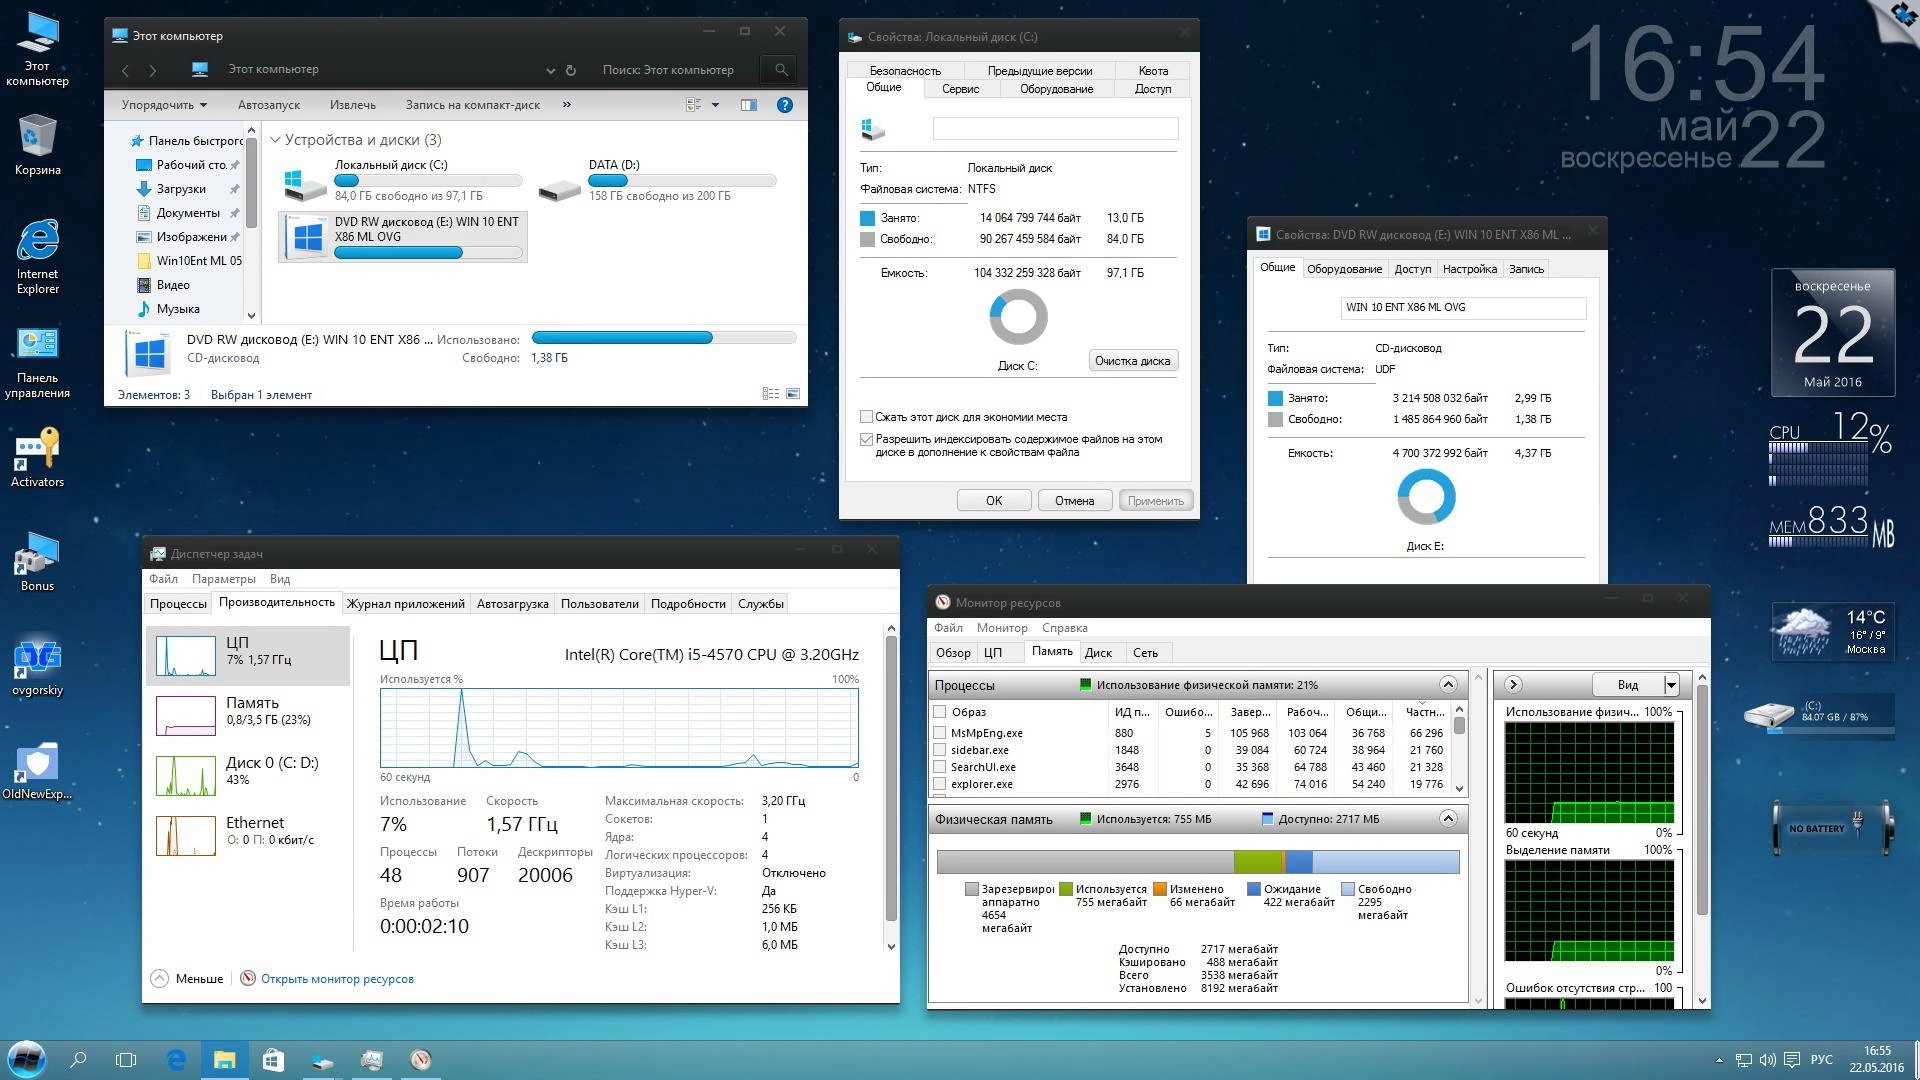Open the View dropdown arrow in Resource Monitor
Viewport: 1920px width, 1080px height.
click(1670, 685)
